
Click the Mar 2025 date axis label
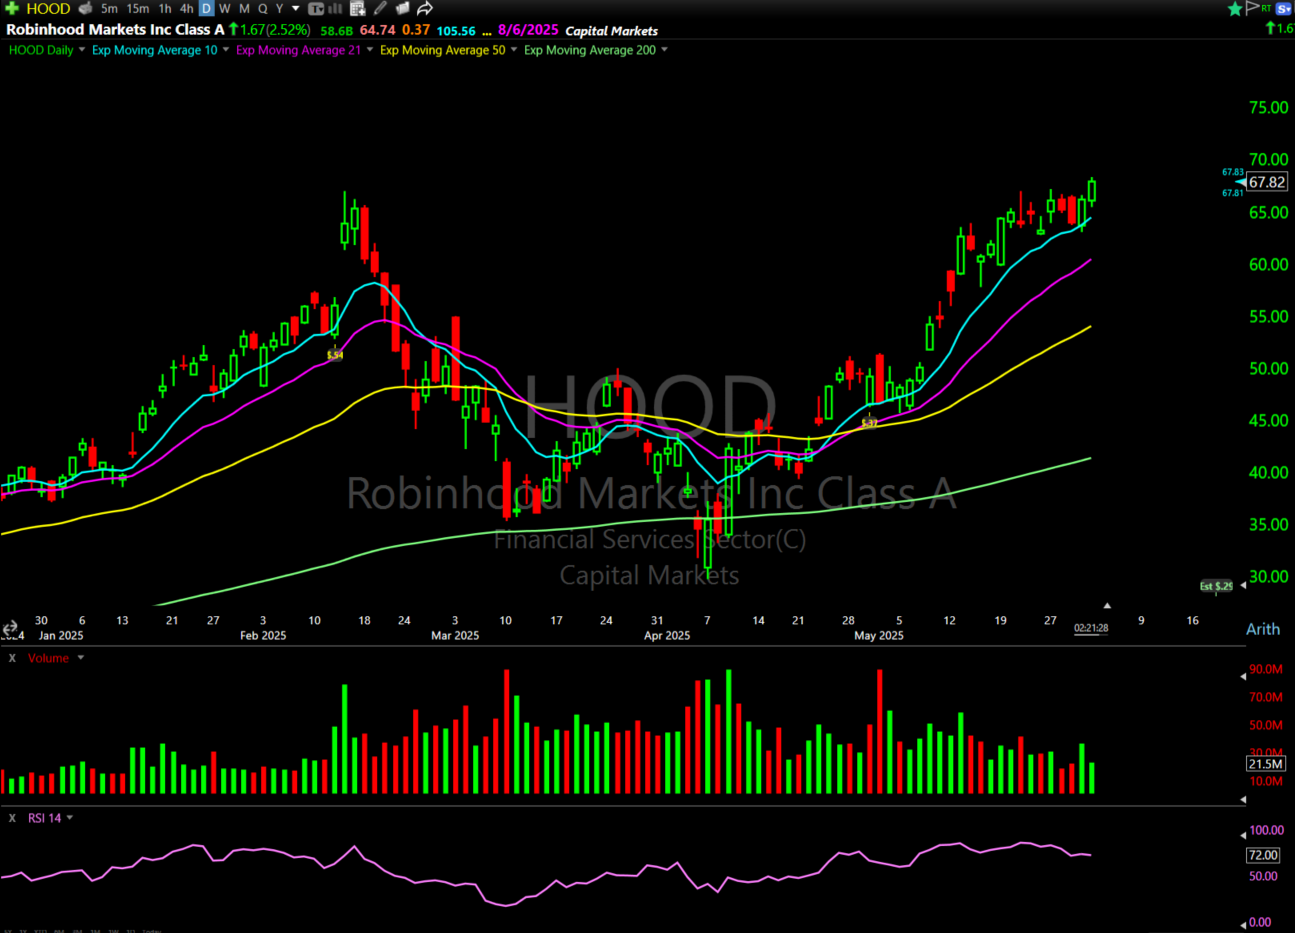455,636
